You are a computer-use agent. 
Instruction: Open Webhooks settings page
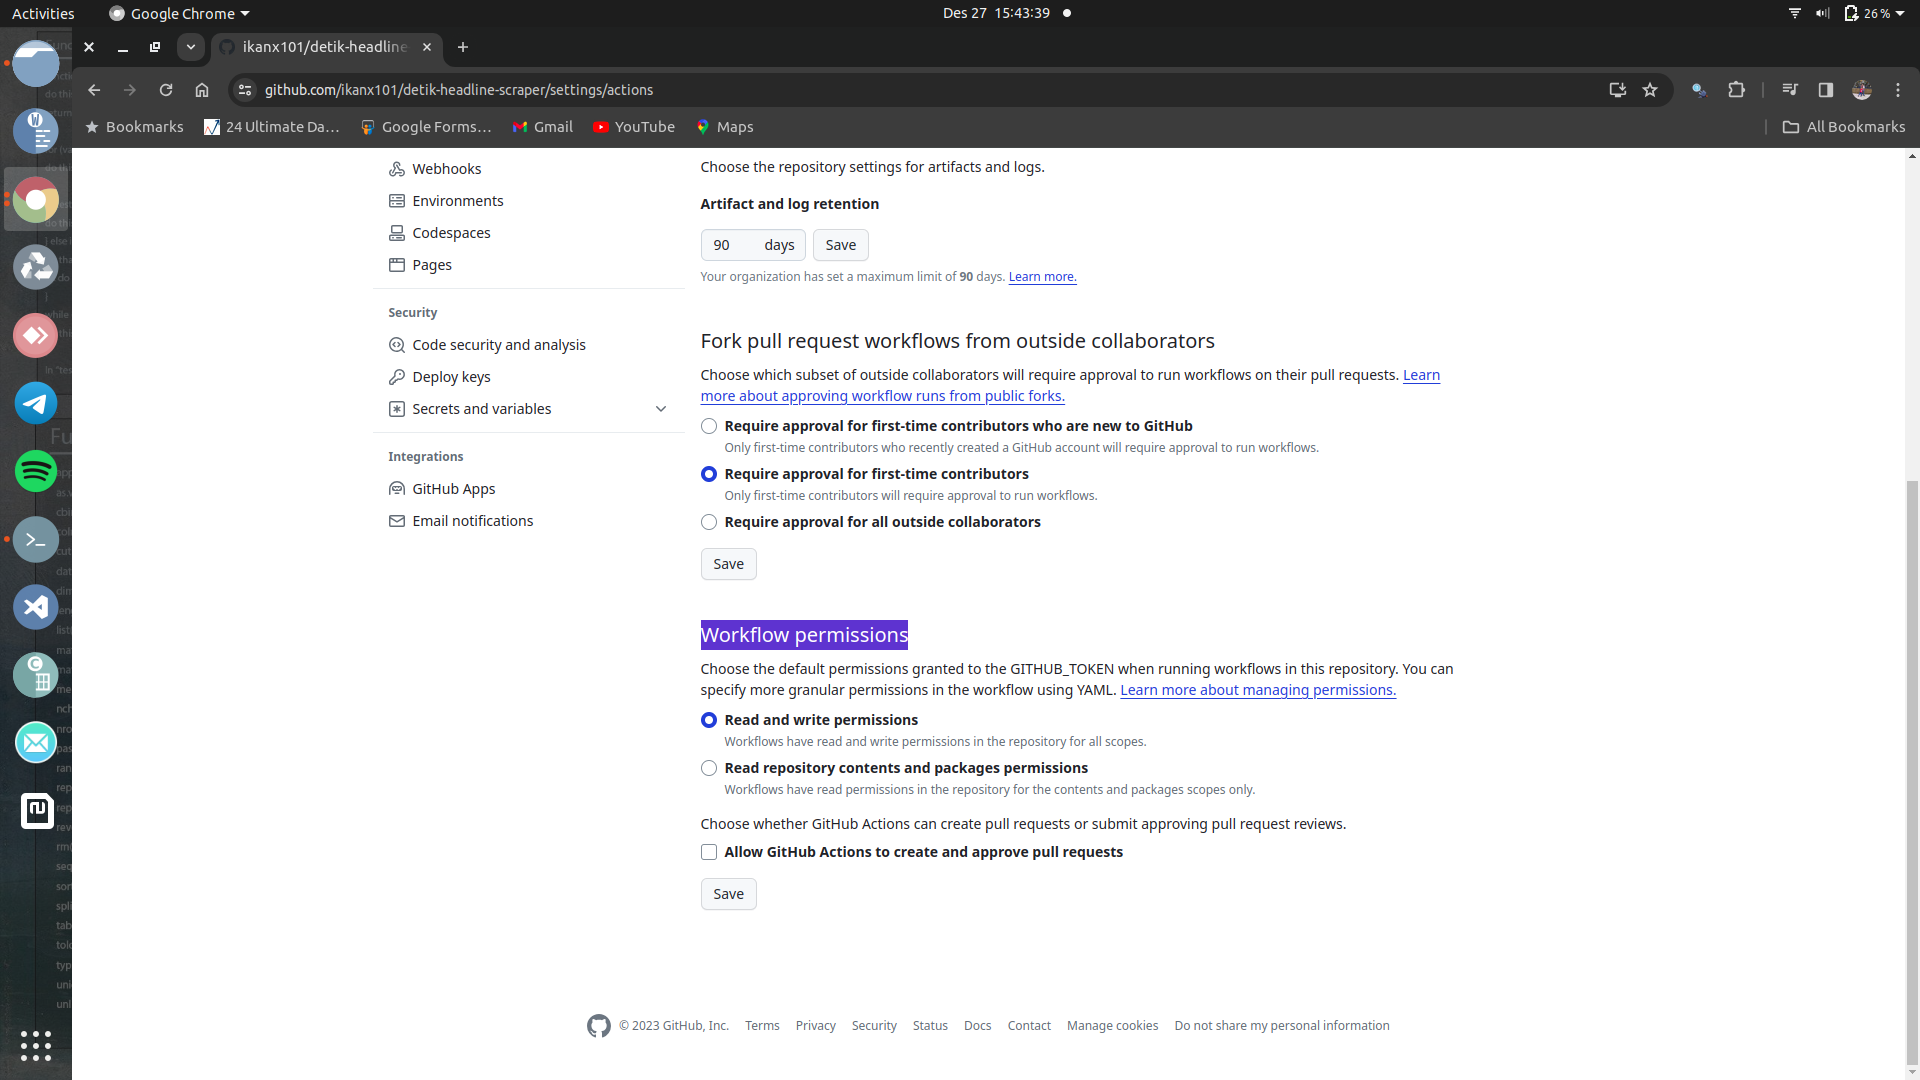pyautogui.click(x=446, y=169)
